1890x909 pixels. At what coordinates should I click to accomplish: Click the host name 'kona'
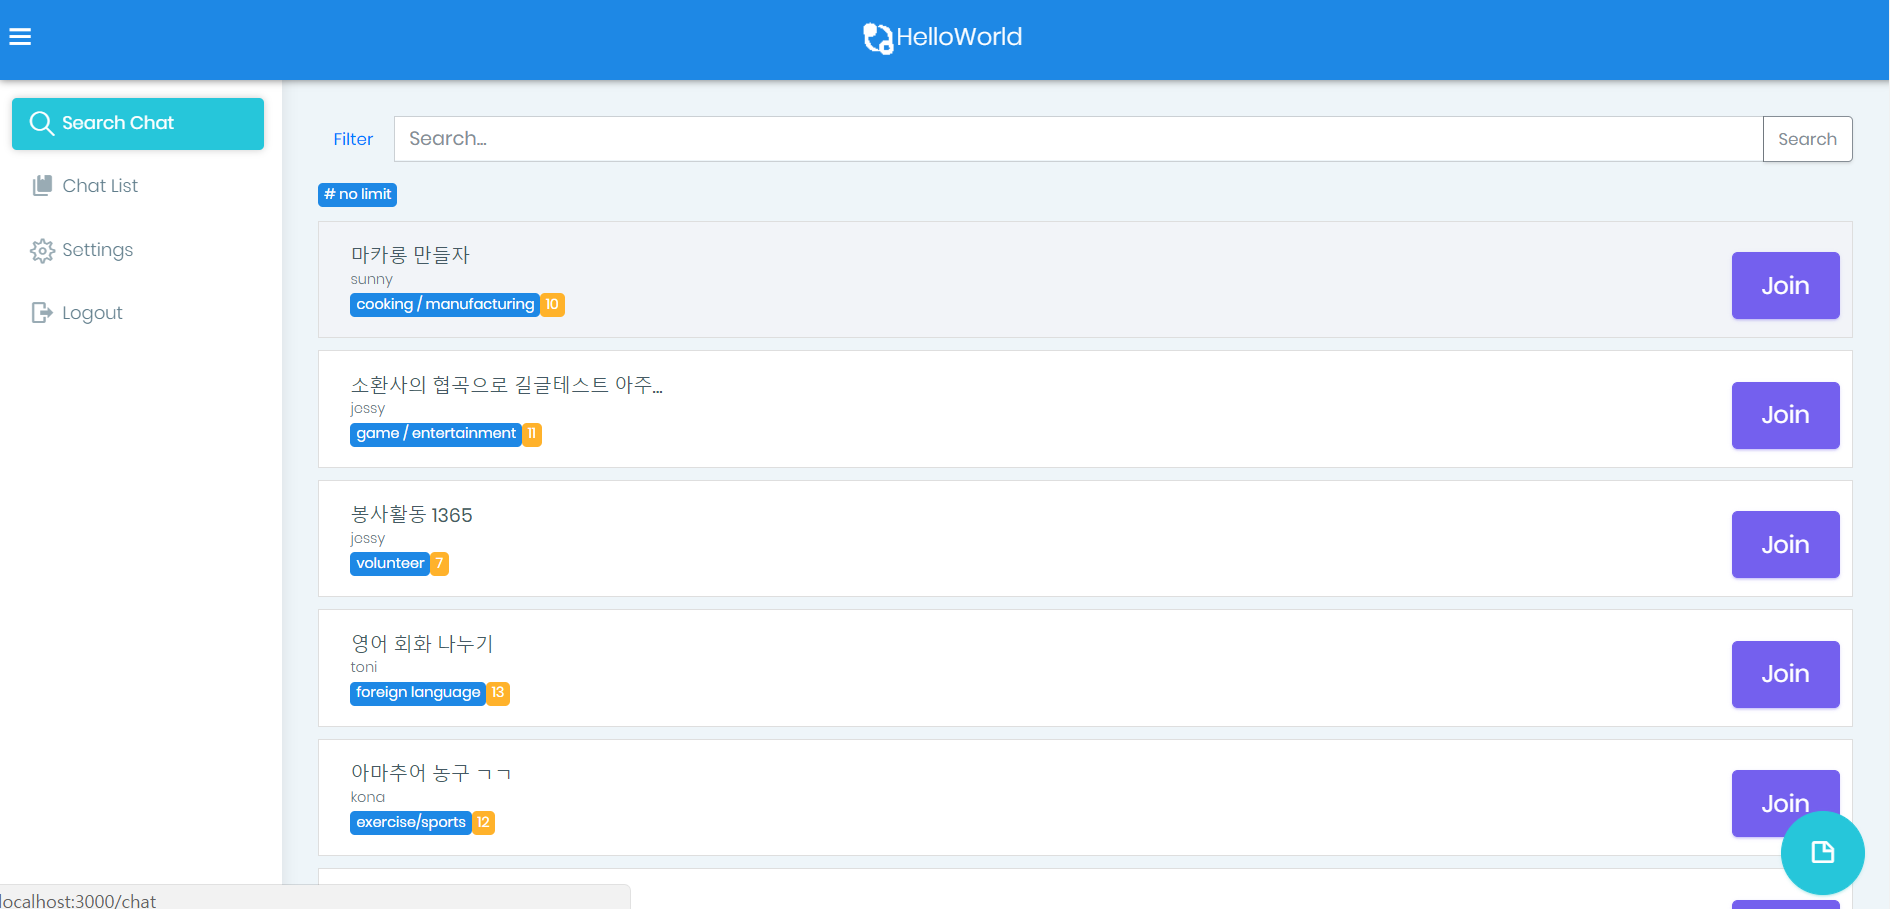[x=367, y=797]
